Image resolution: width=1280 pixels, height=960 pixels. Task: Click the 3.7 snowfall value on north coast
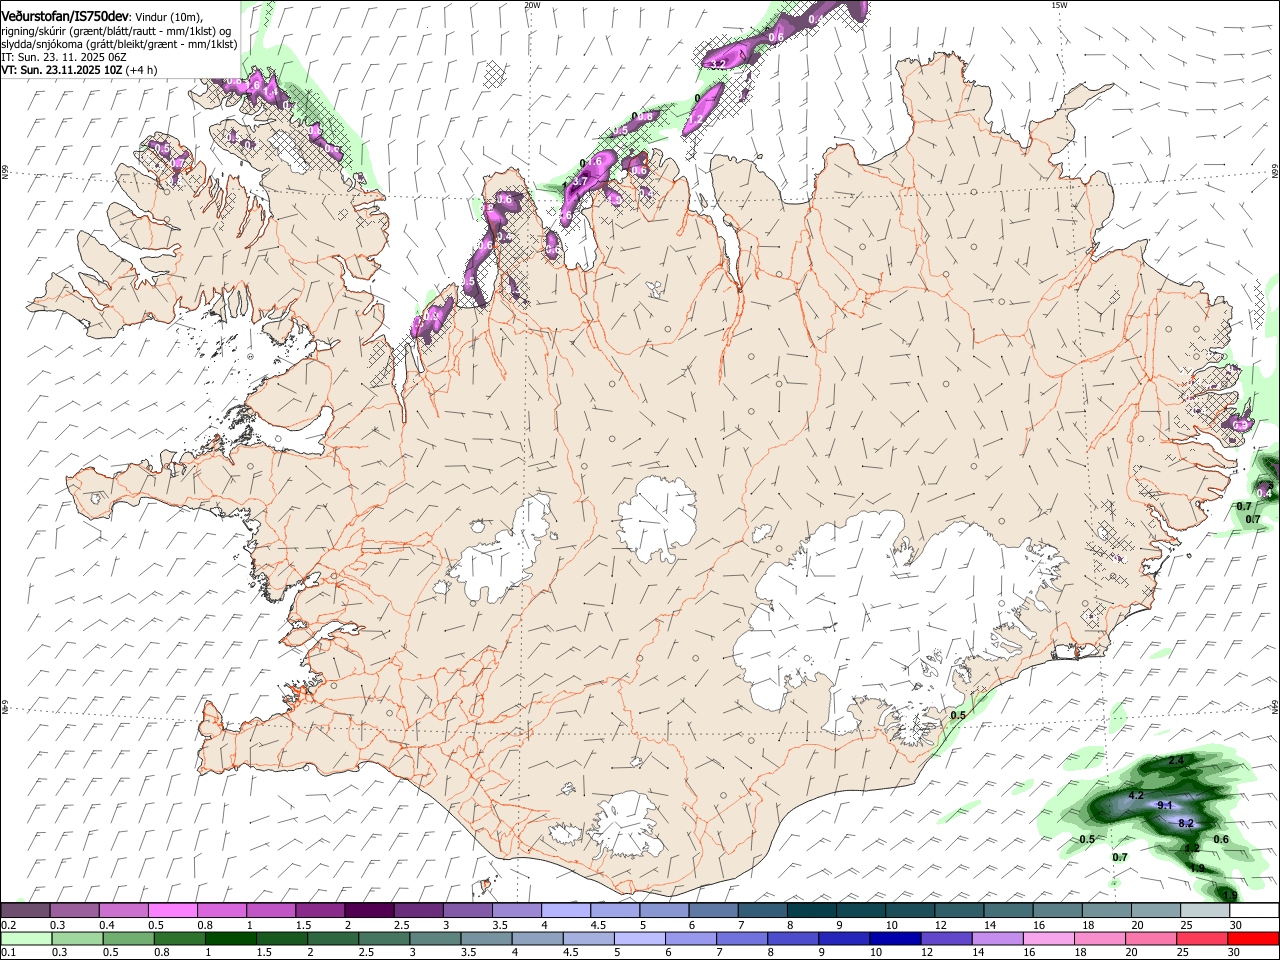(x=578, y=182)
